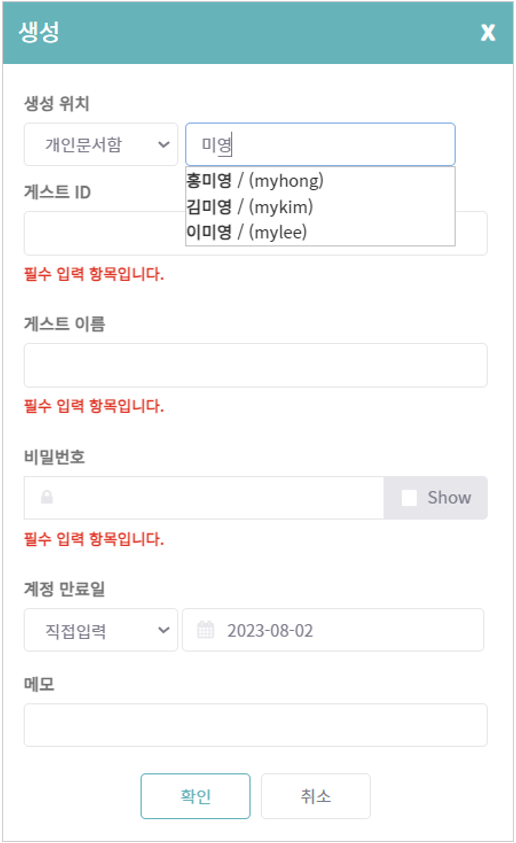
Task: Expand the 직접입력 expiry type dropdown
Action: pos(101,630)
